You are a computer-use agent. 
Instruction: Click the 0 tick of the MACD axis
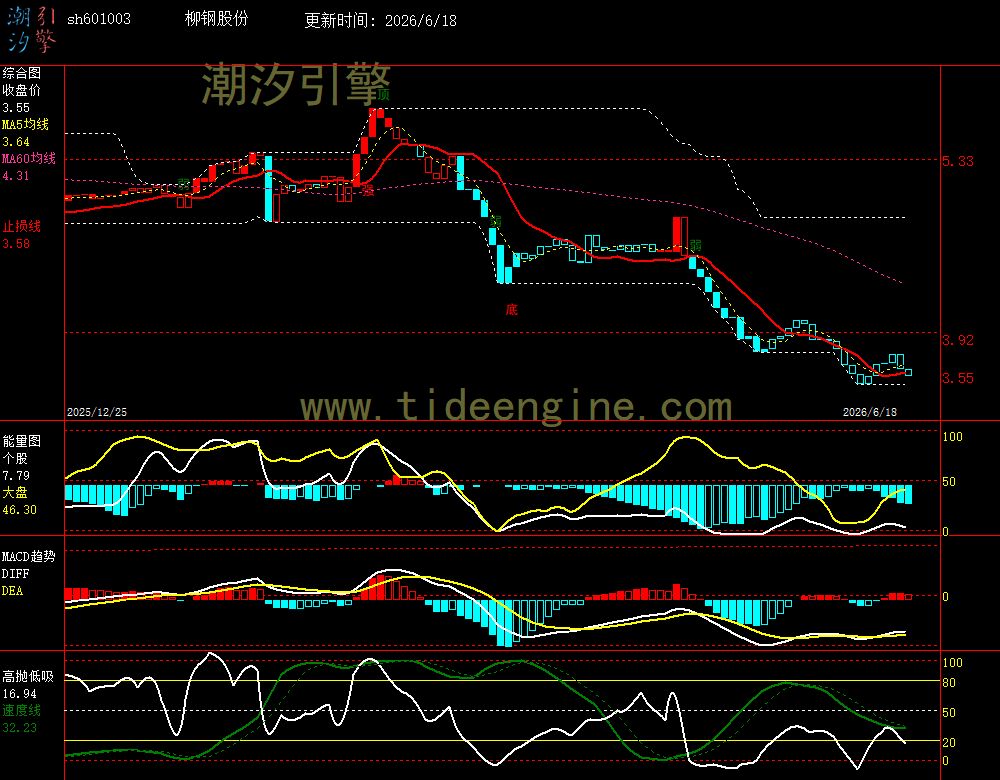[945, 597]
